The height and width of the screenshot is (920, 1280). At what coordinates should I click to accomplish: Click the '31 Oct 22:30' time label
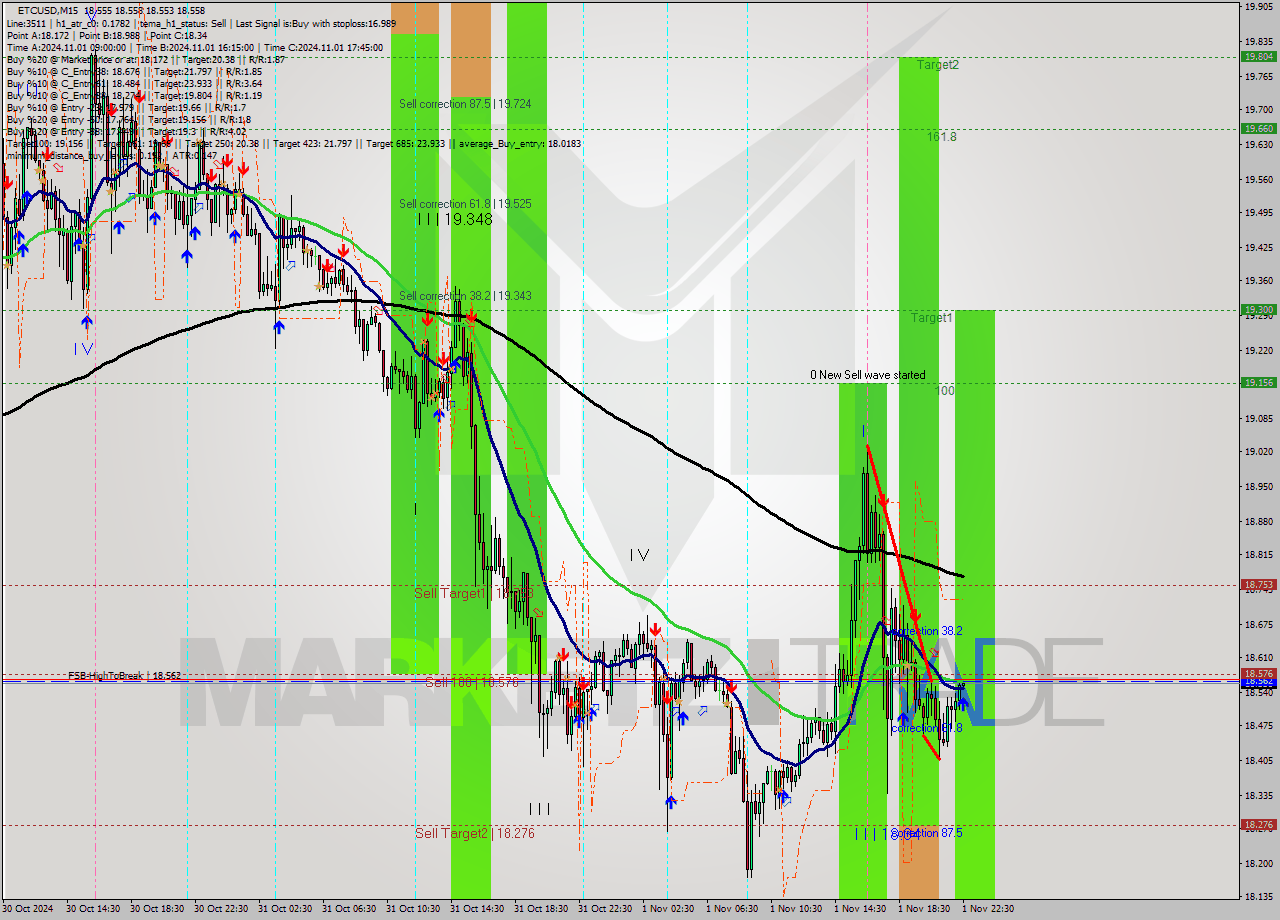pos(605,909)
